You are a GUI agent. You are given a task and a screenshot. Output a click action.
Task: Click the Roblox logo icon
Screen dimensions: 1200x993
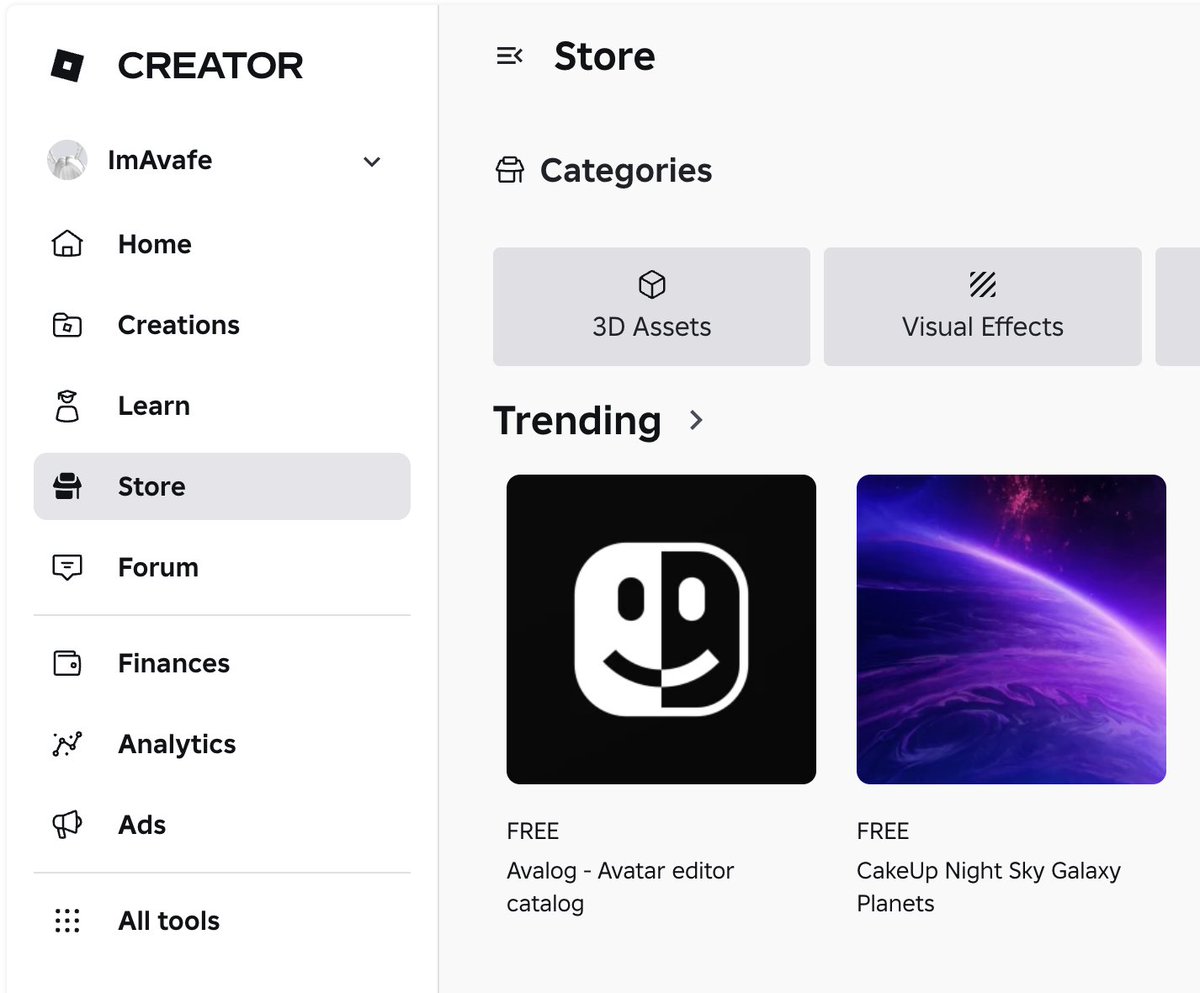tap(67, 66)
